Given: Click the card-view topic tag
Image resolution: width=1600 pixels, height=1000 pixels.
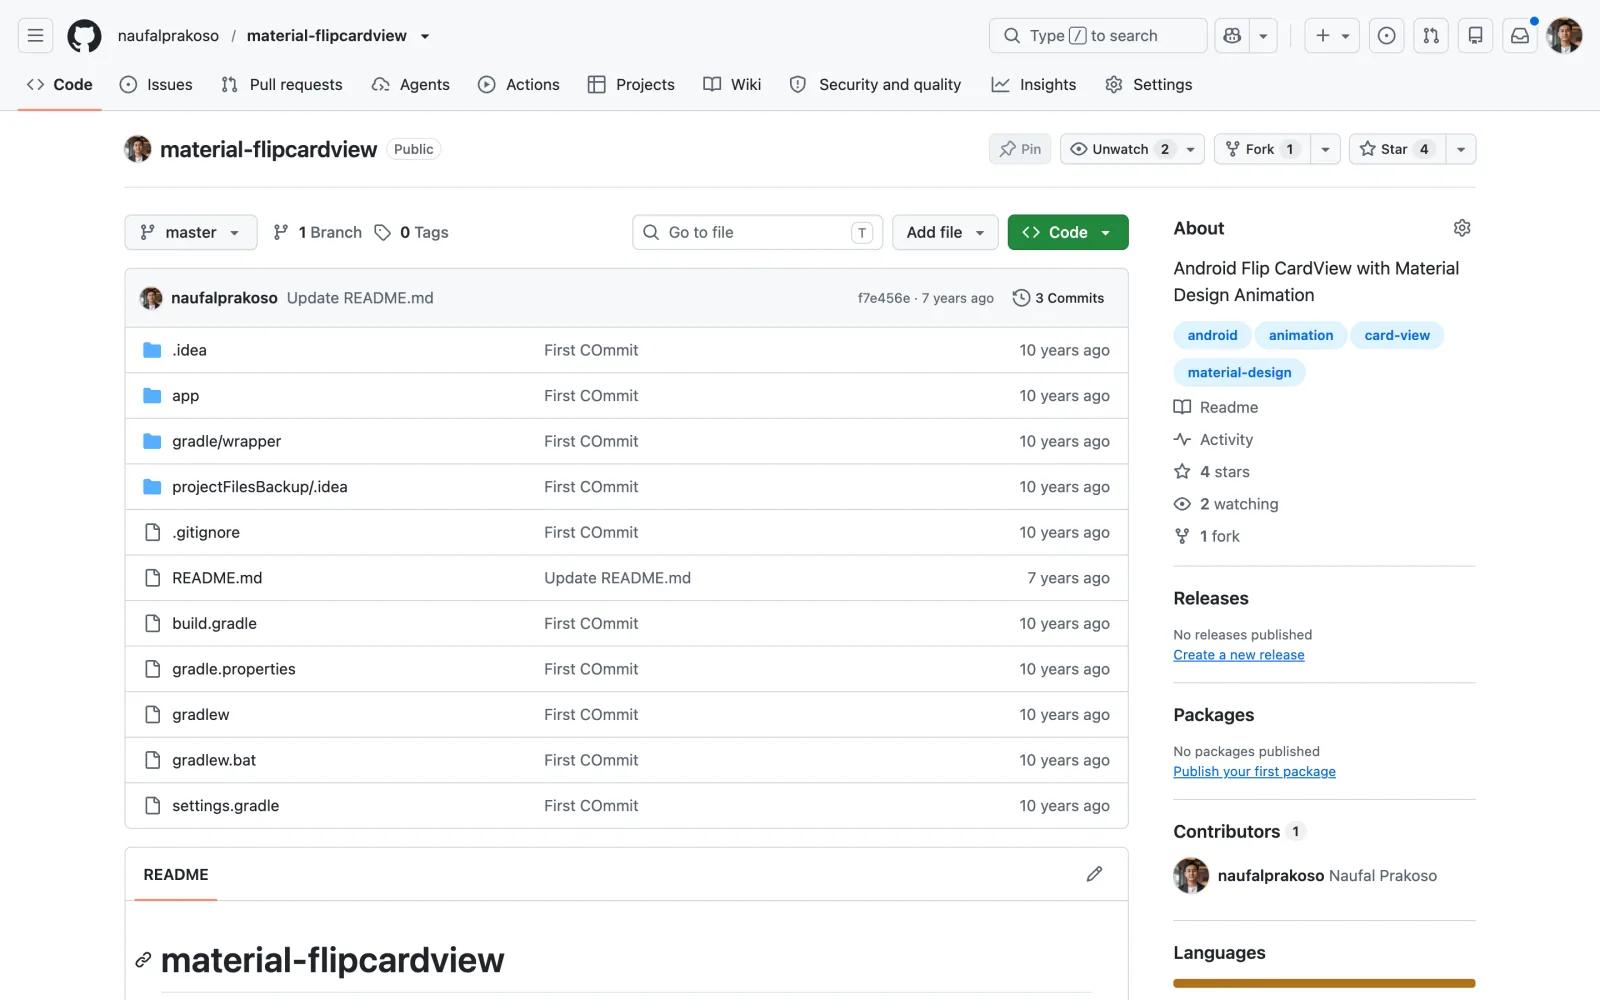Looking at the screenshot, I should coord(1397,335).
